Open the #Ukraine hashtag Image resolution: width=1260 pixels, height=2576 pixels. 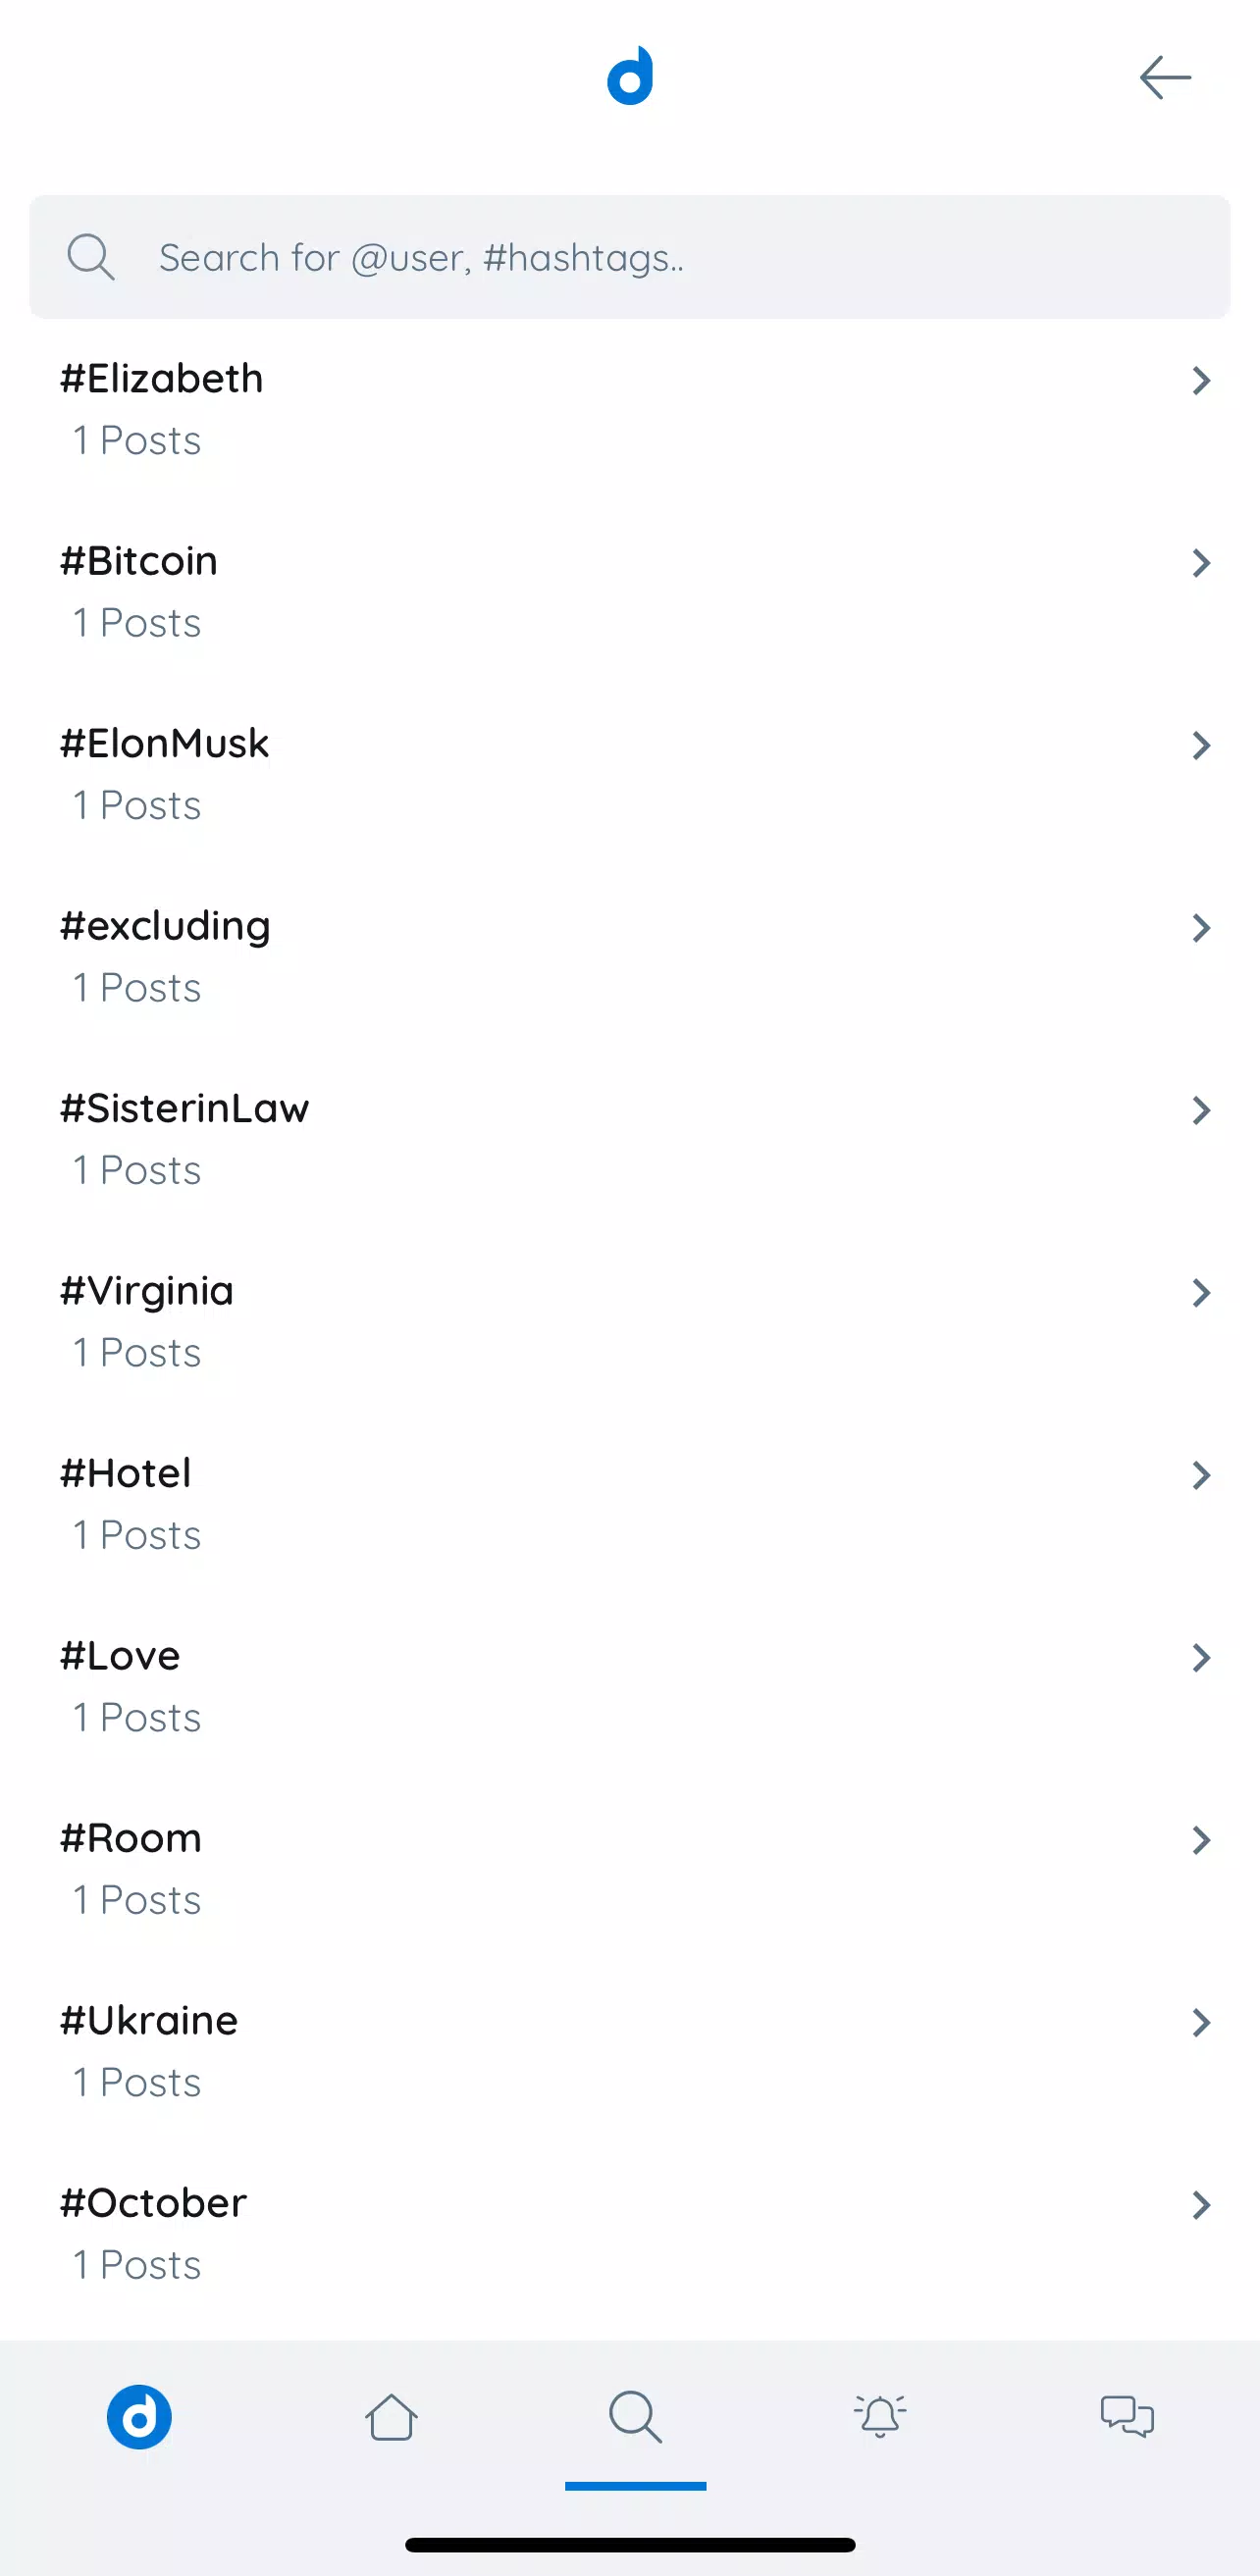pos(630,2050)
